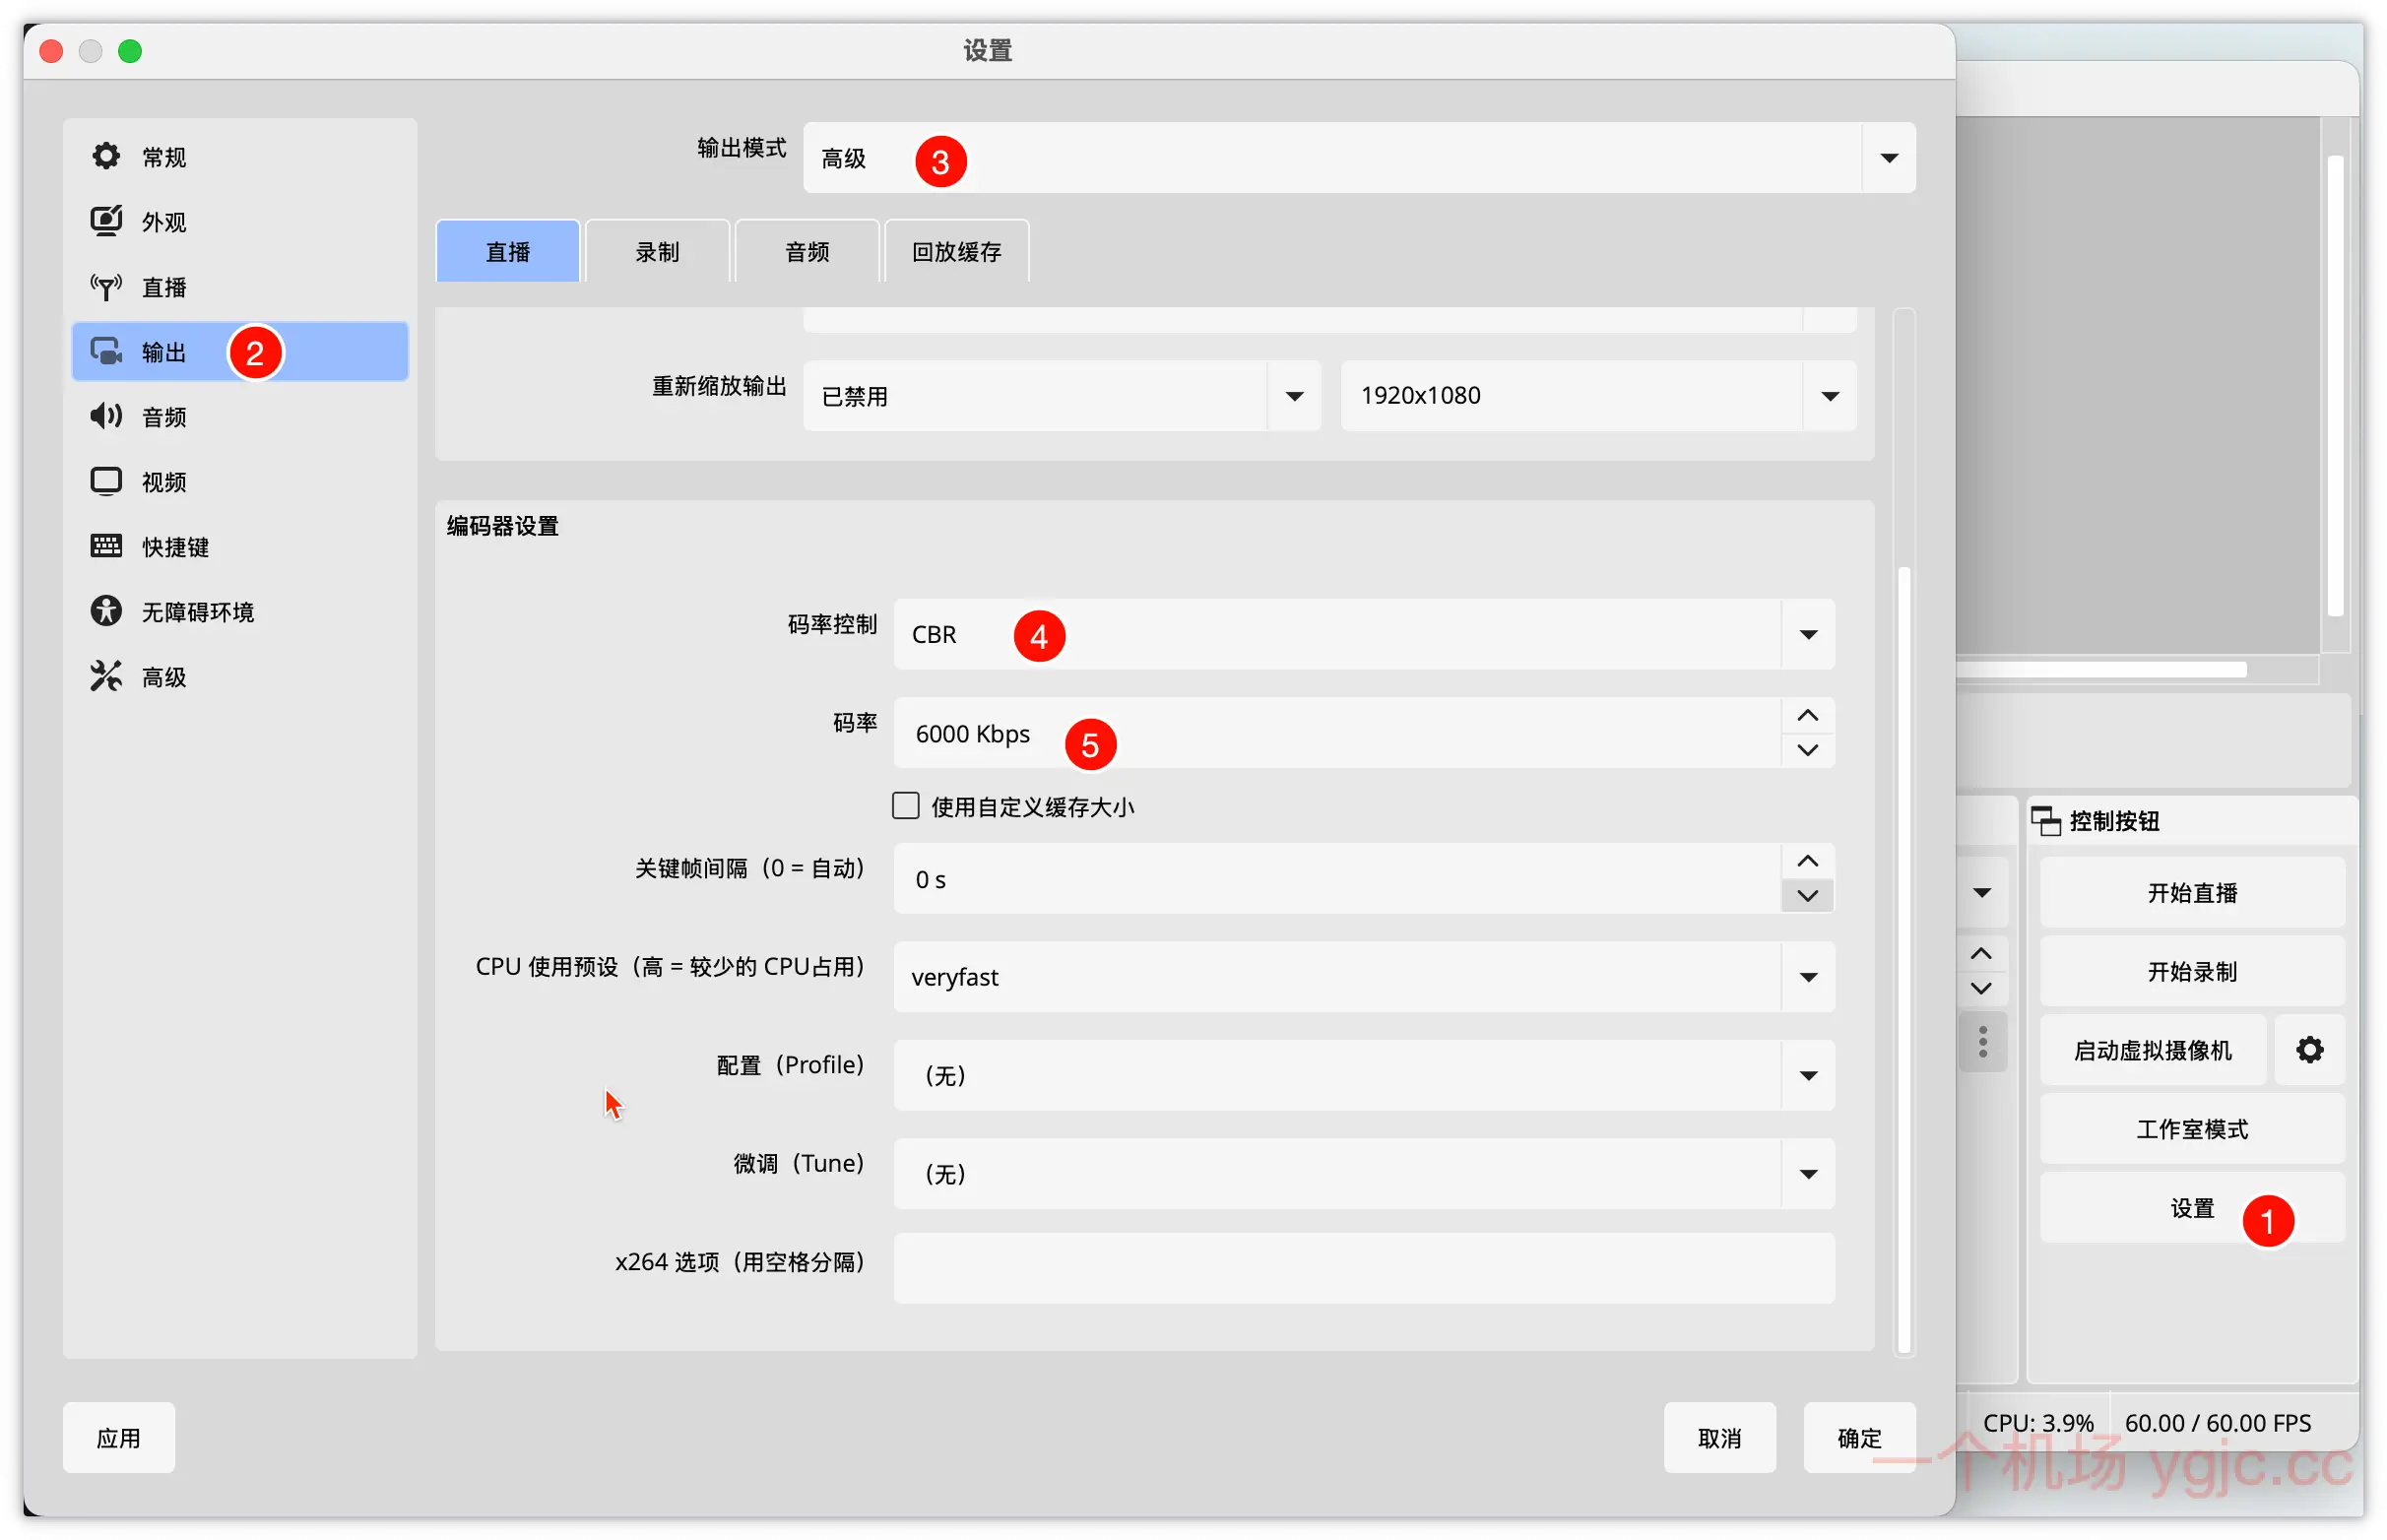Click the 开始录制 button
Image resolution: width=2387 pixels, height=1540 pixels.
pyautogui.click(x=2192, y=970)
